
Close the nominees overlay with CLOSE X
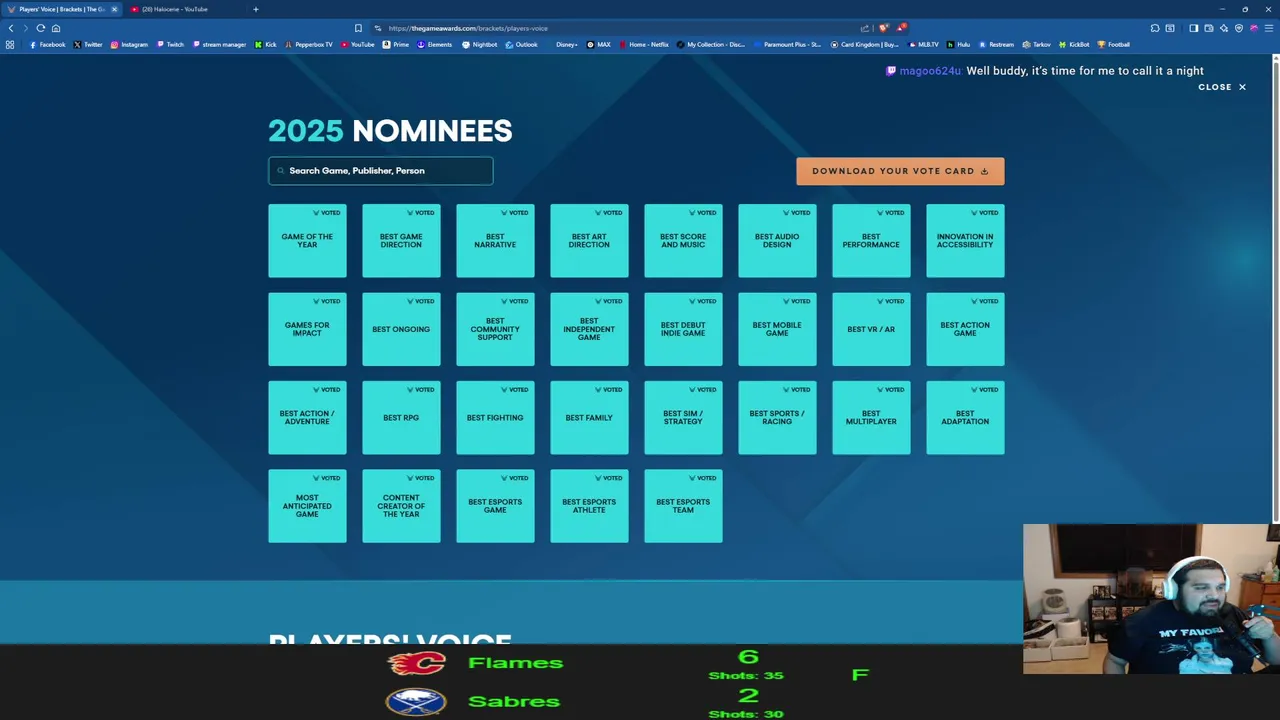pos(1222,87)
